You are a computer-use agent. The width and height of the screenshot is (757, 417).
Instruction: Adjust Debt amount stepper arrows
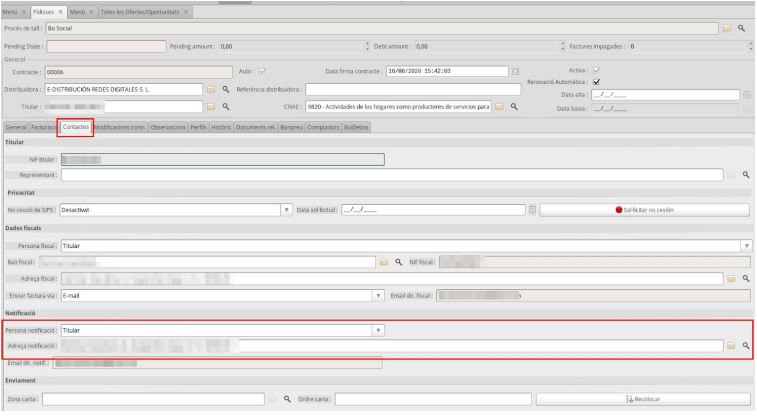click(x=562, y=46)
